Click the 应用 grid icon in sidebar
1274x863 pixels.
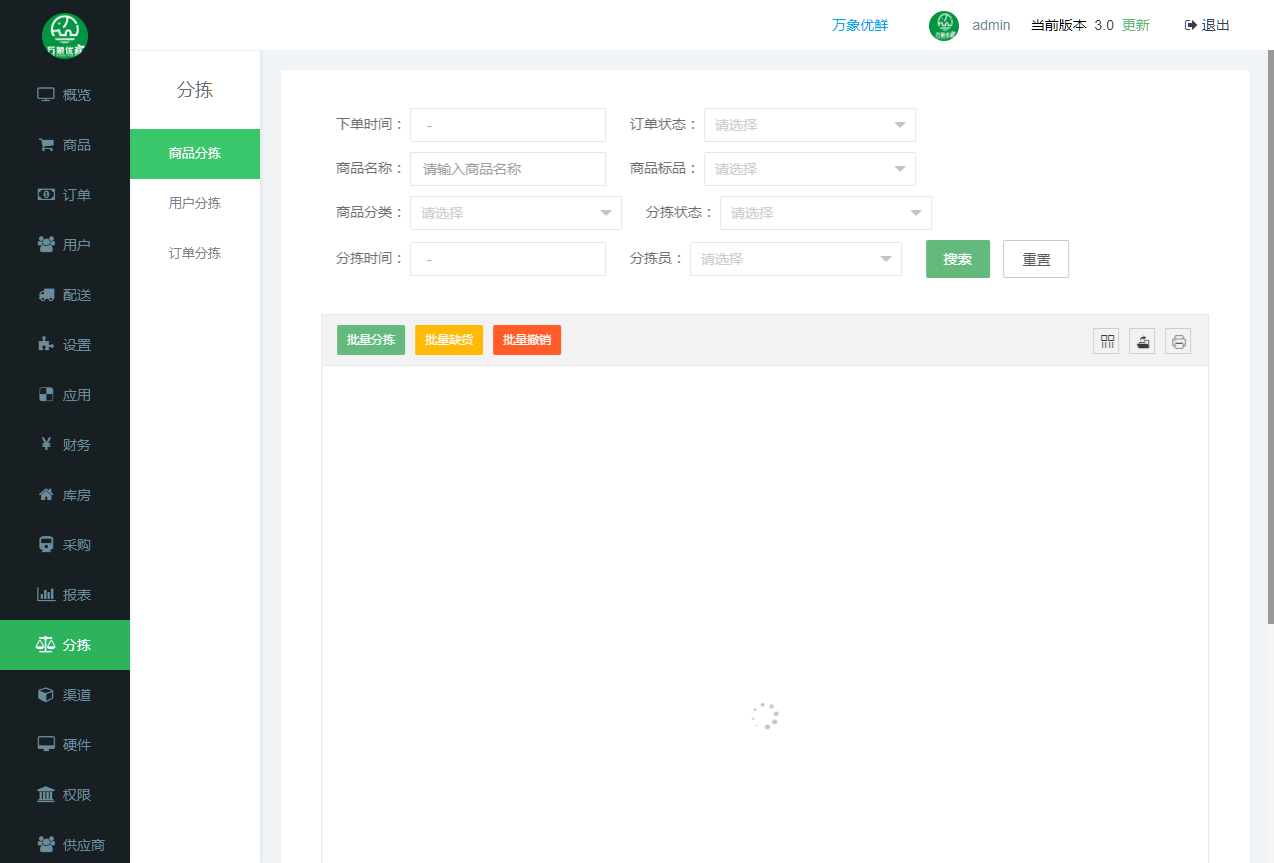(x=46, y=395)
